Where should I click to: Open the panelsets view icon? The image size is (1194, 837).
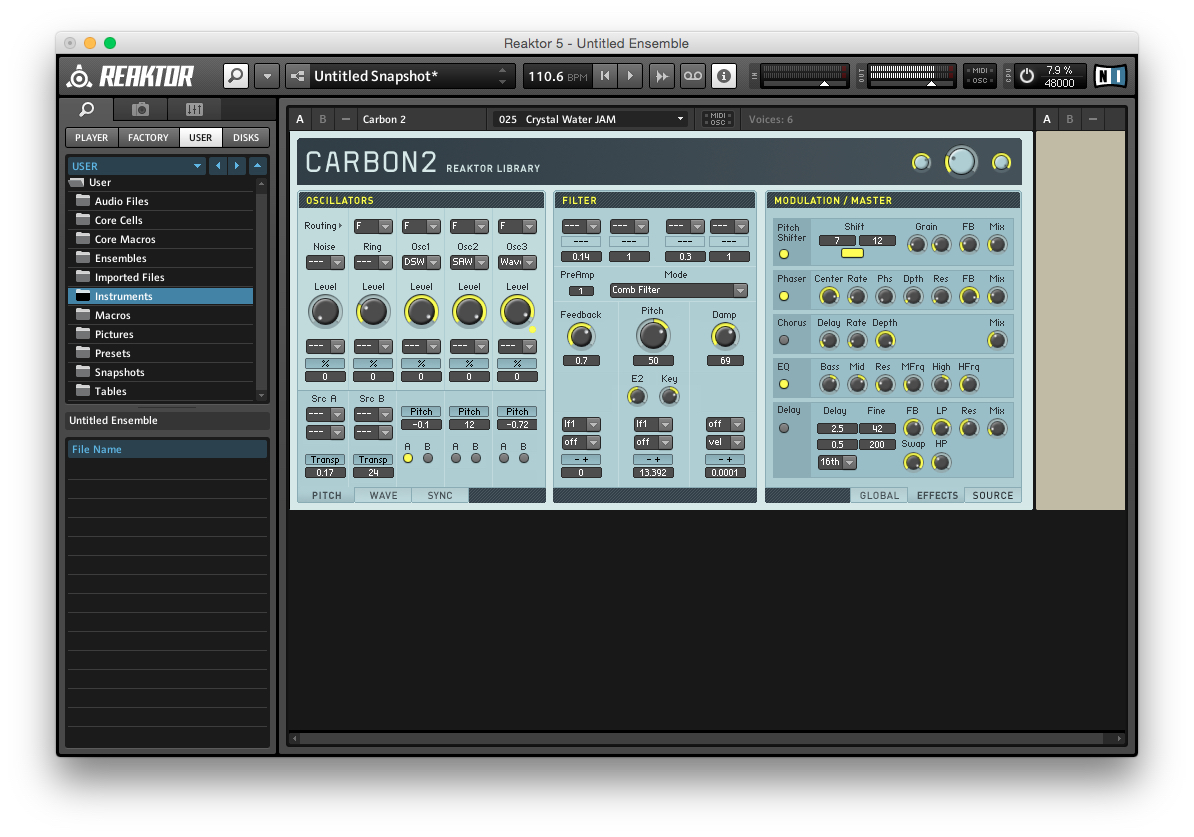pos(193,110)
